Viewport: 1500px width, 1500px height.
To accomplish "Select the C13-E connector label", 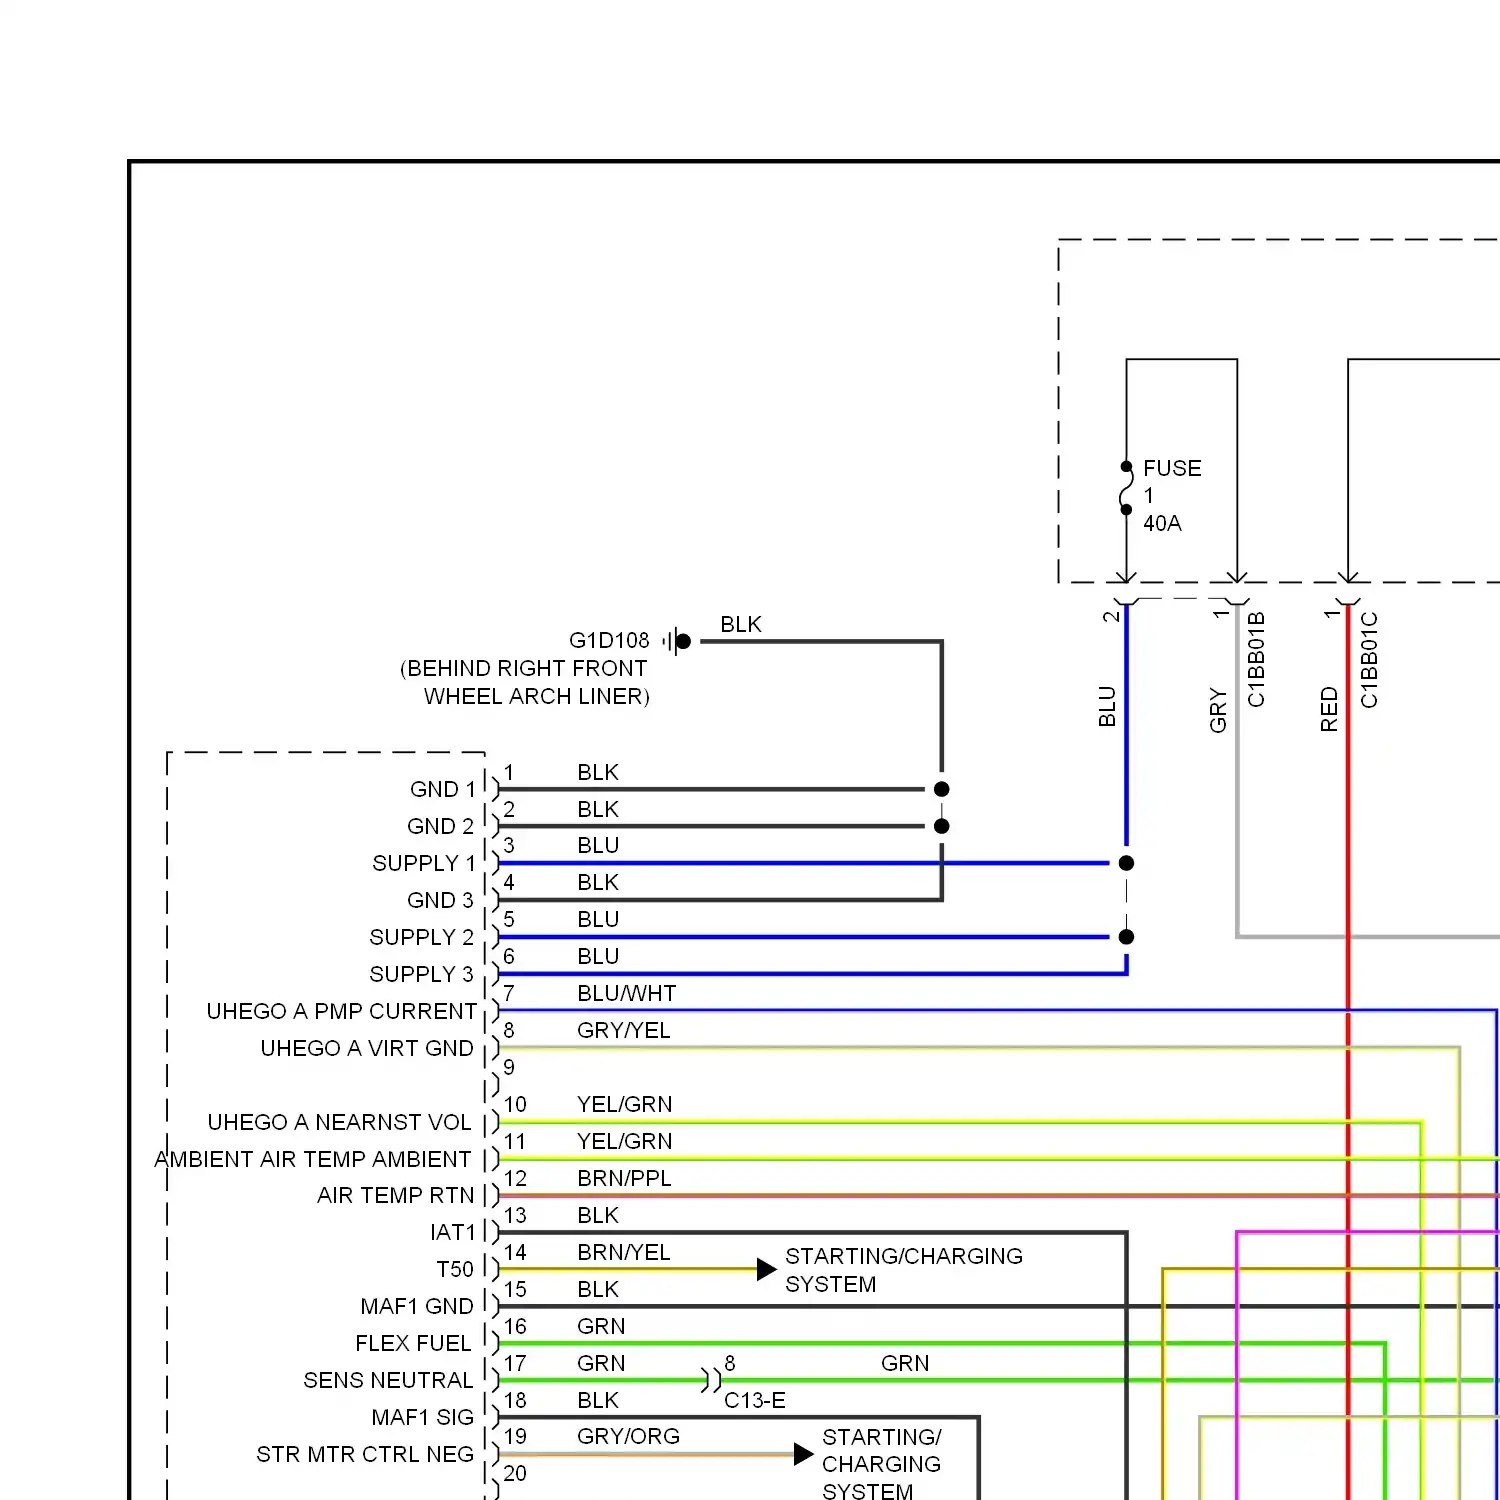I will click(x=755, y=1400).
